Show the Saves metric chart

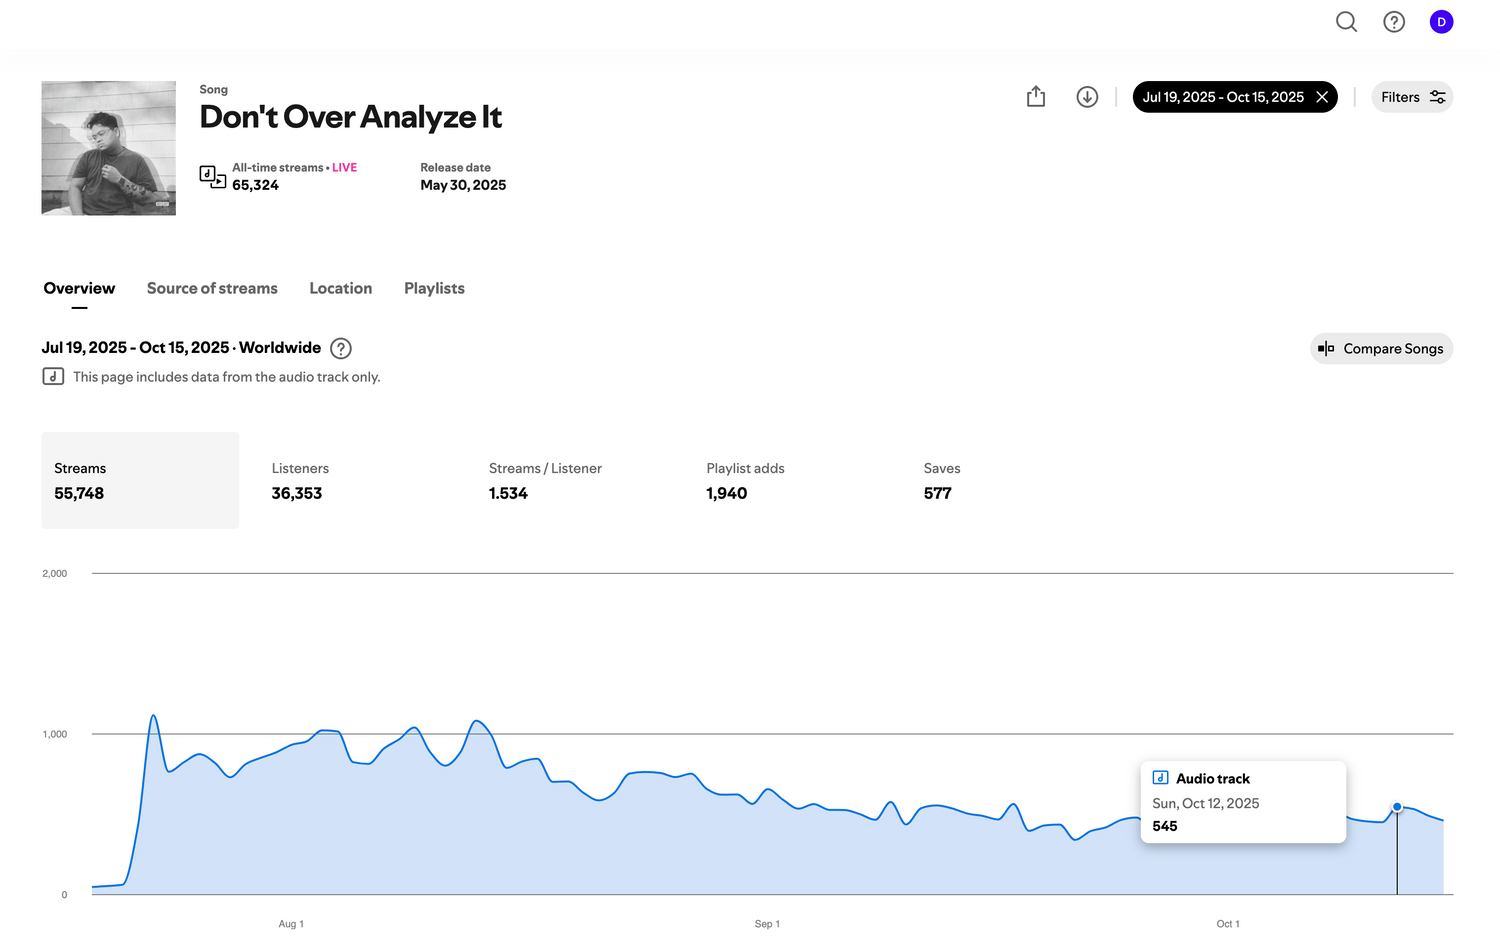pyautogui.click(x=941, y=481)
